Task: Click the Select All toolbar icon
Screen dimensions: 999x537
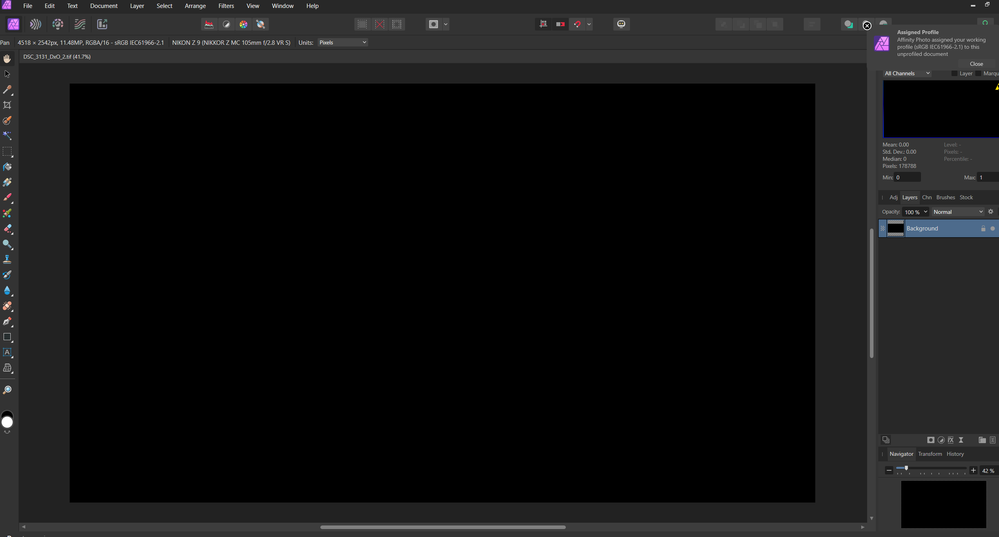Action: click(x=362, y=24)
